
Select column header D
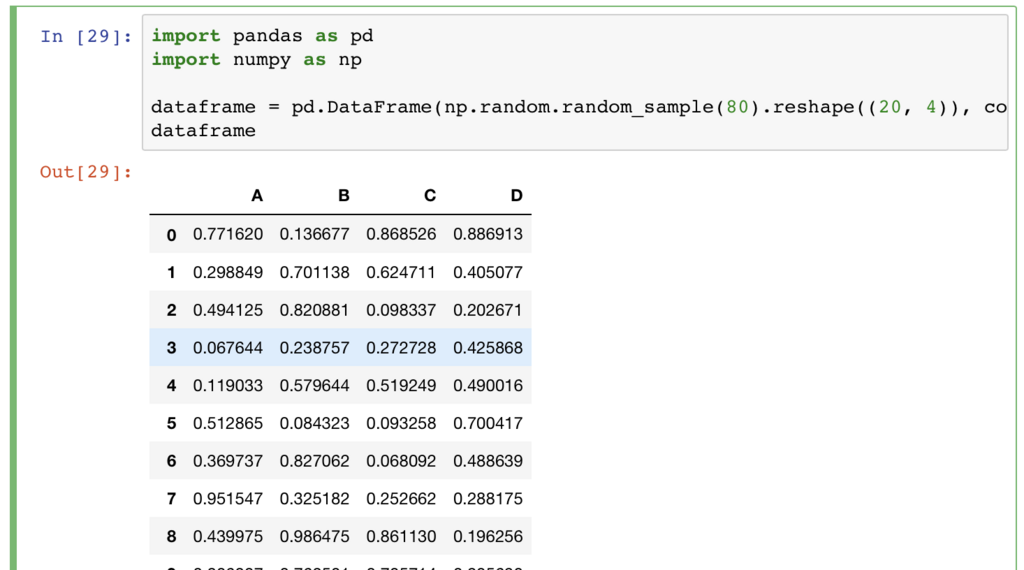point(517,196)
